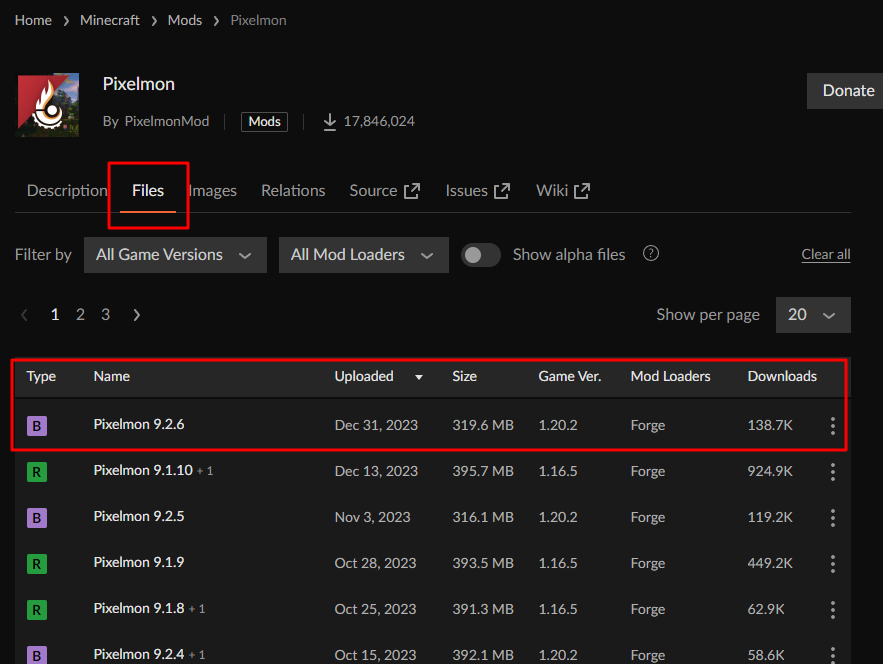
Task: Click the external link icon next to Issues
Action: coord(502,191)
